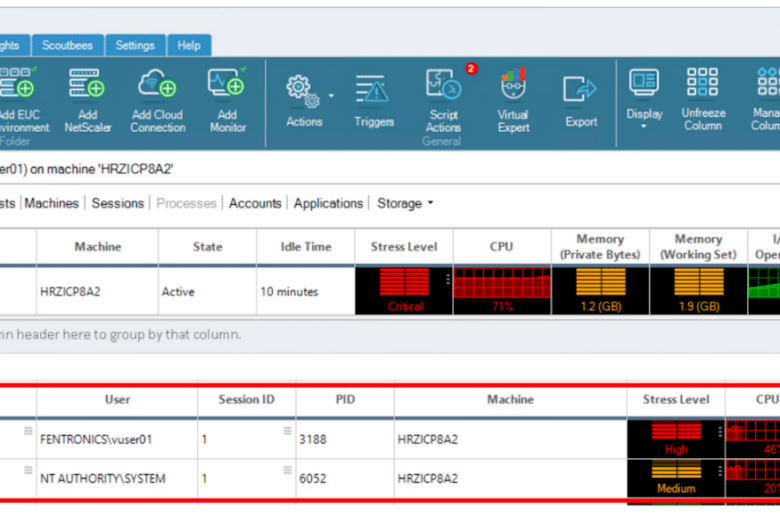Open options dots on Medium stress cell
The width and height of the screenshot is (780, 516).
[x=720, y=471]
